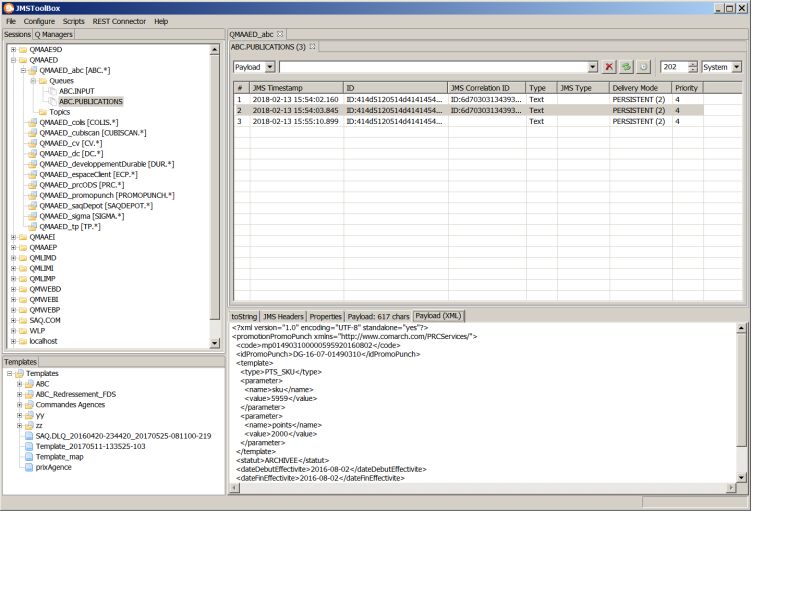Select message row 2 in the table
Viewport: 800px width, 614px height.
click(x=400, y=110)
